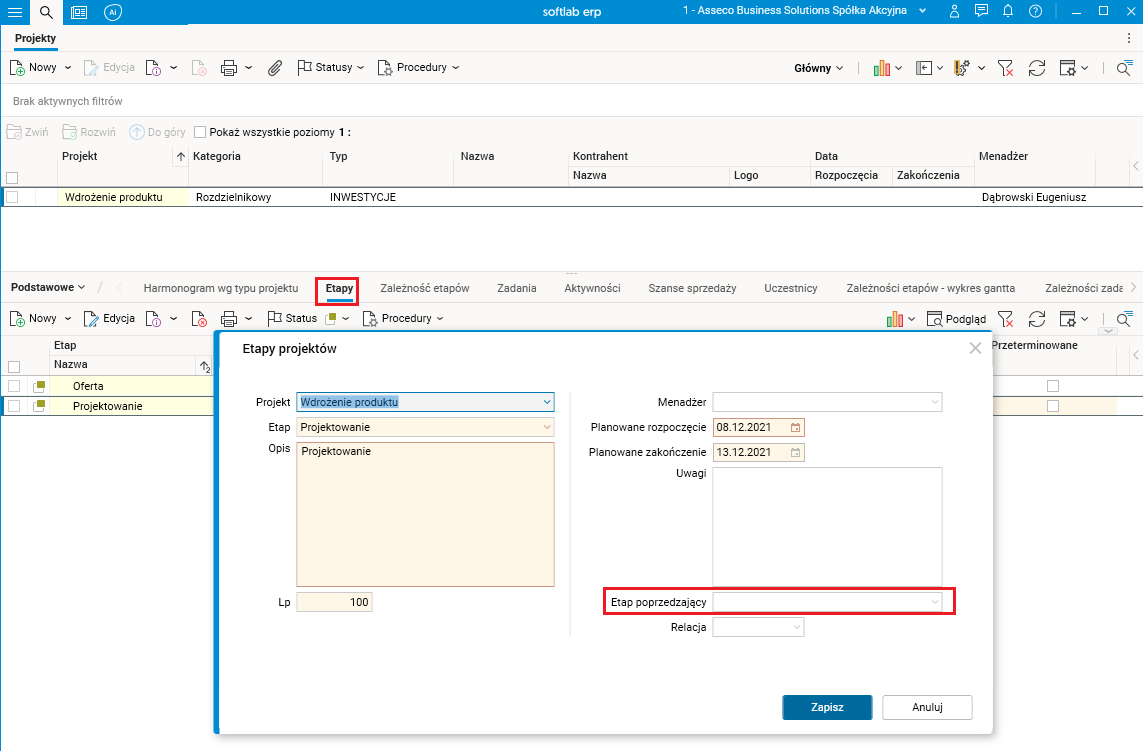
Task: Toggle Pokaż wszystkie poziomy checkbox
Action: (x=200, y=132)
